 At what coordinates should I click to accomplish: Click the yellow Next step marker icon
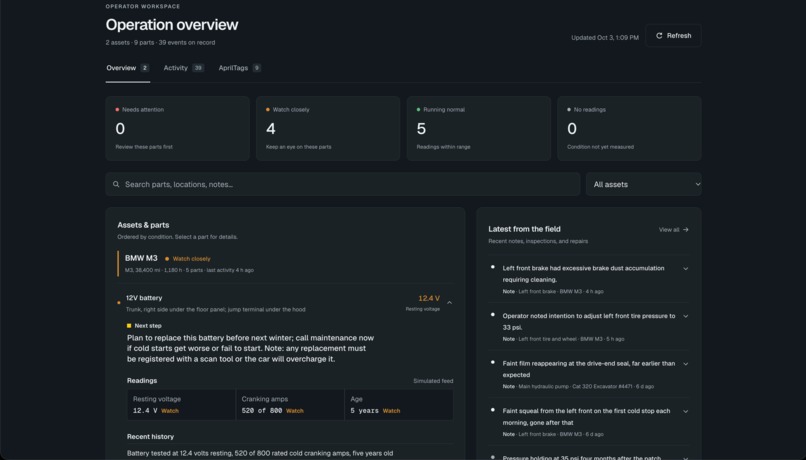(129, 326)
